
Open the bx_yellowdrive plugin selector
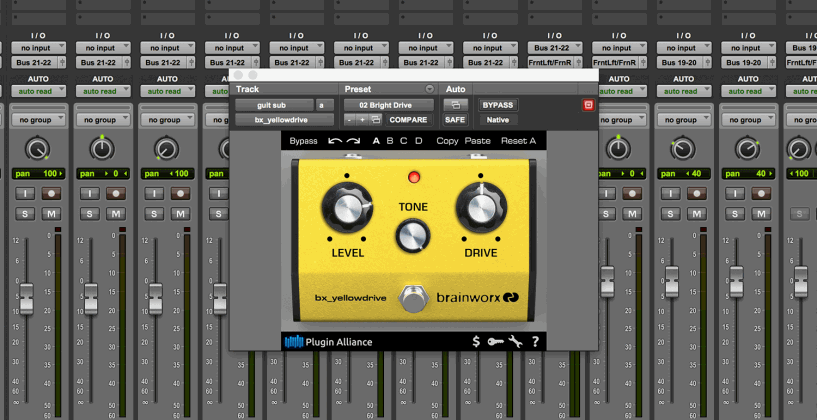284,120
